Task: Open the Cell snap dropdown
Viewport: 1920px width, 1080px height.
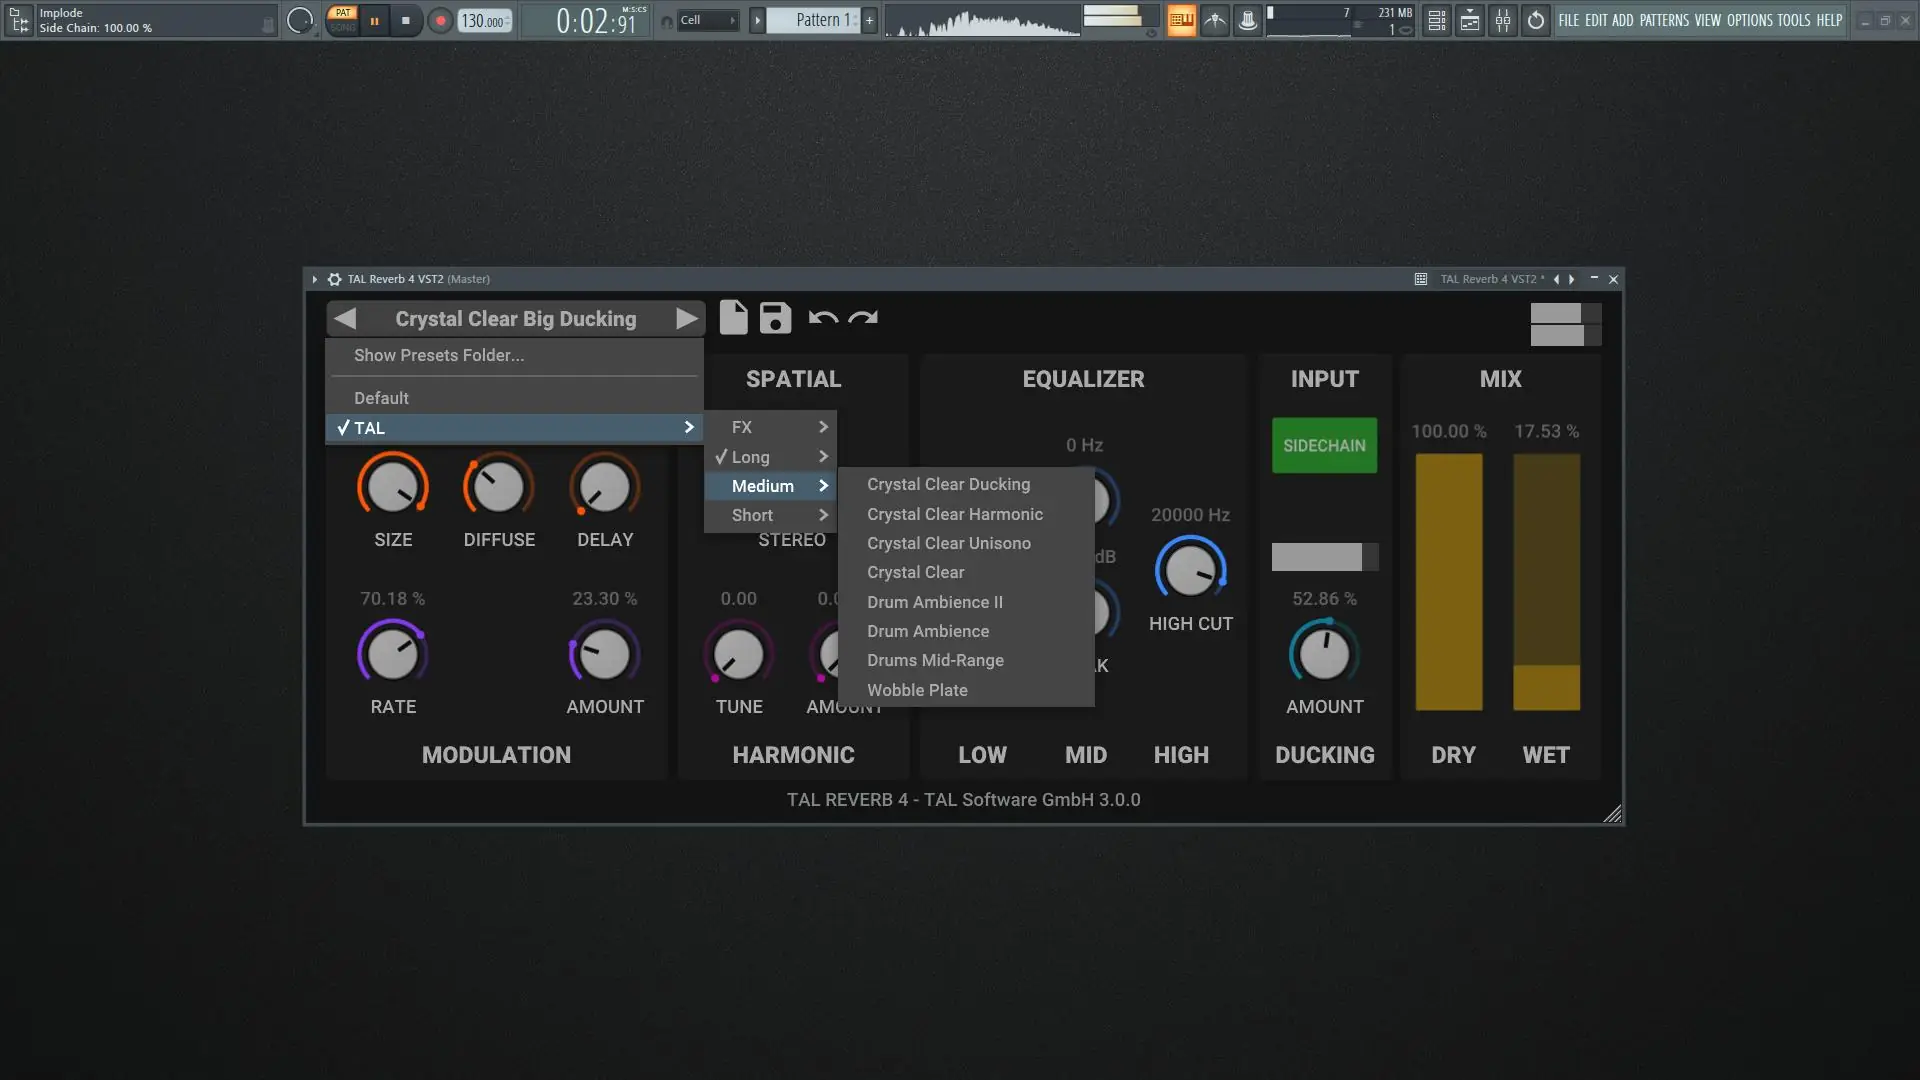Action: click(x=708, y=20)
